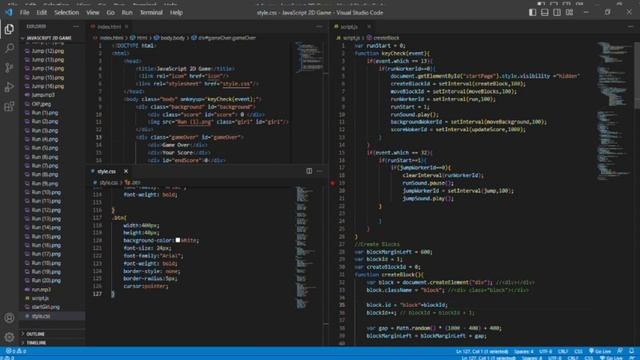Click the notifications bell in status bar
Image resolution: width=640 pixels, height=360 pixels.
tap(631, 351)
